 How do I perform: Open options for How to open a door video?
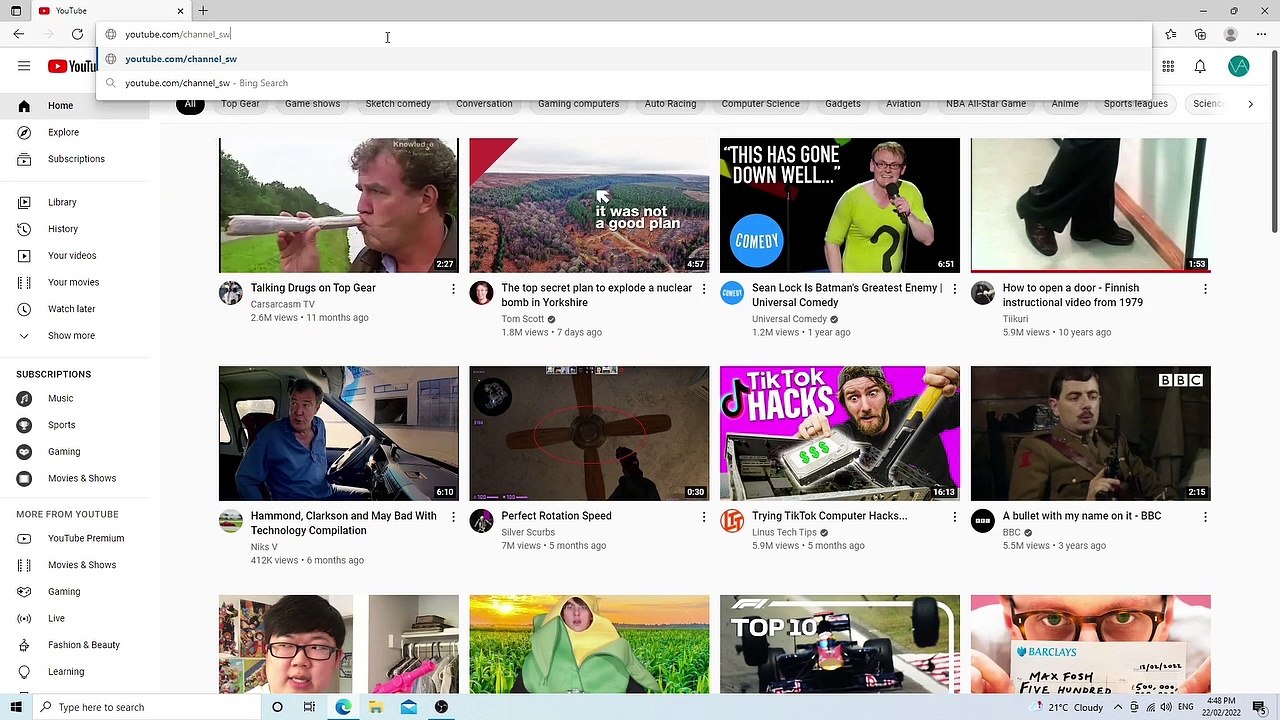1205,289
